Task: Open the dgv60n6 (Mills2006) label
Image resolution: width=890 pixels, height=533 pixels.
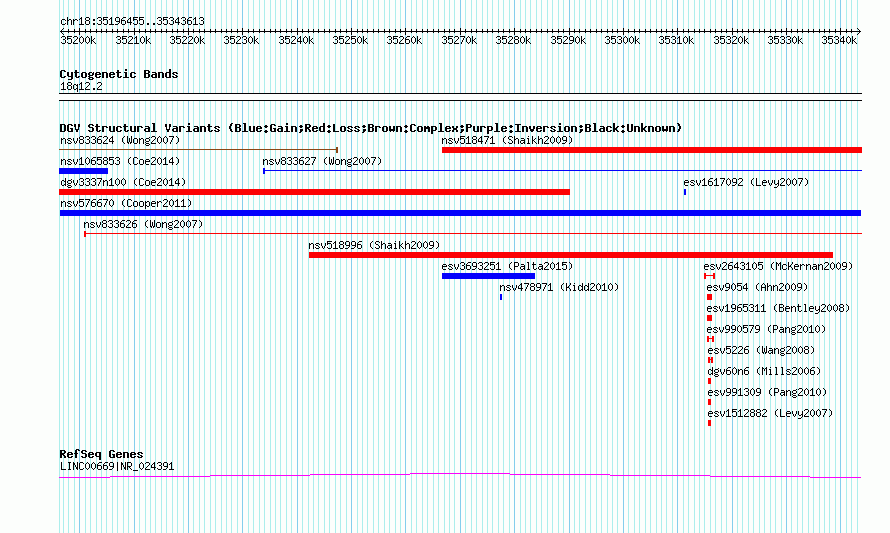Action: [764, 371]
